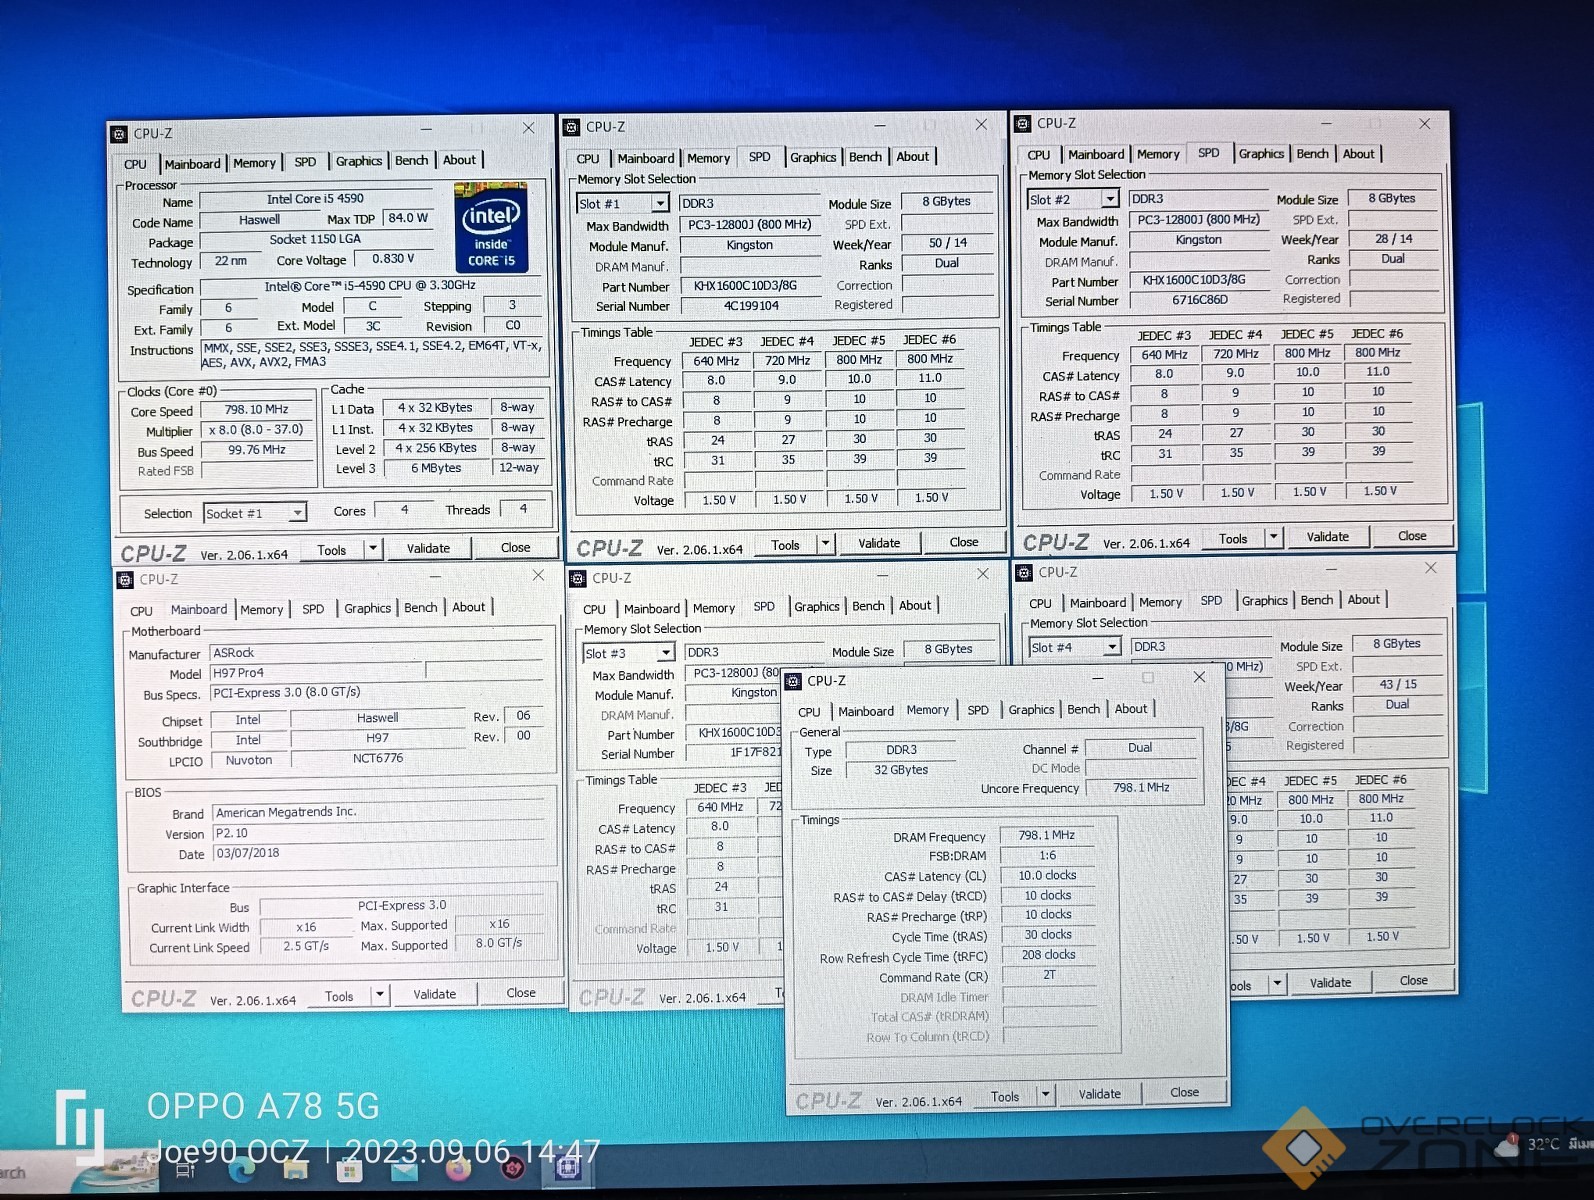1594x1200 pixels.
Task: Expand the Tools arrow in the front Memory window
Action: click(x=1046, y=1095)
